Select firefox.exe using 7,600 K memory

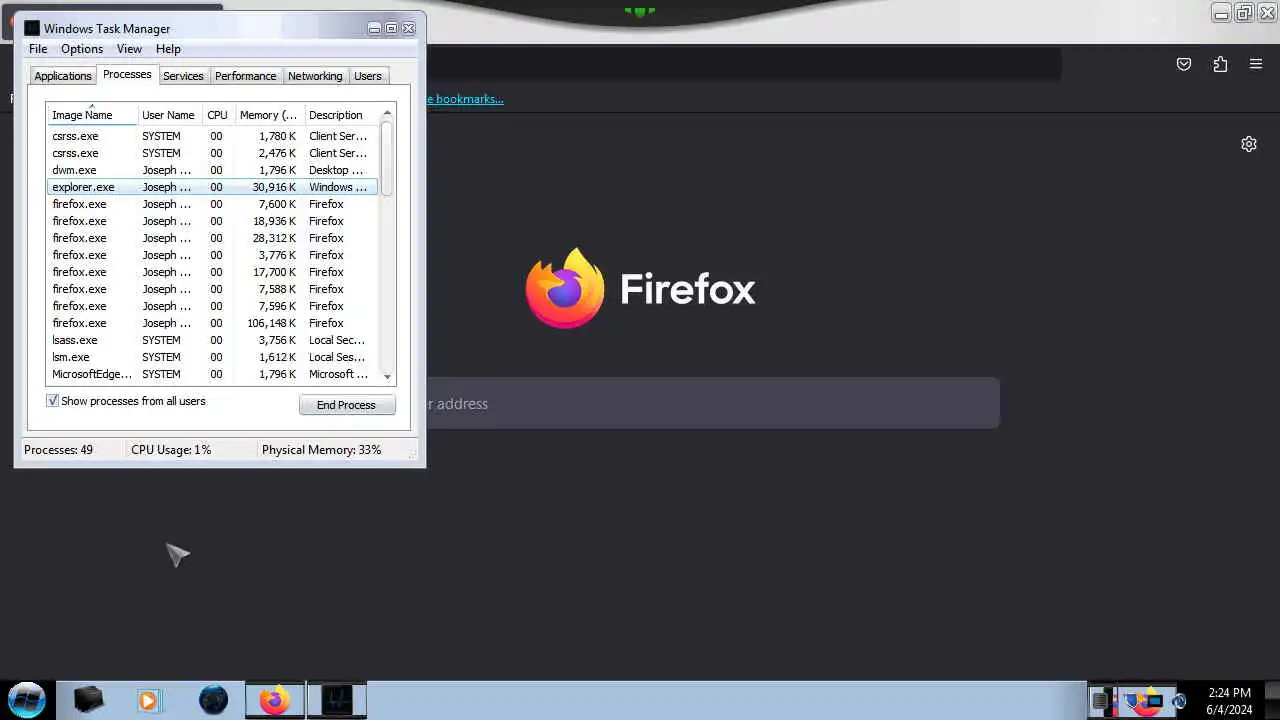[213, 204]
